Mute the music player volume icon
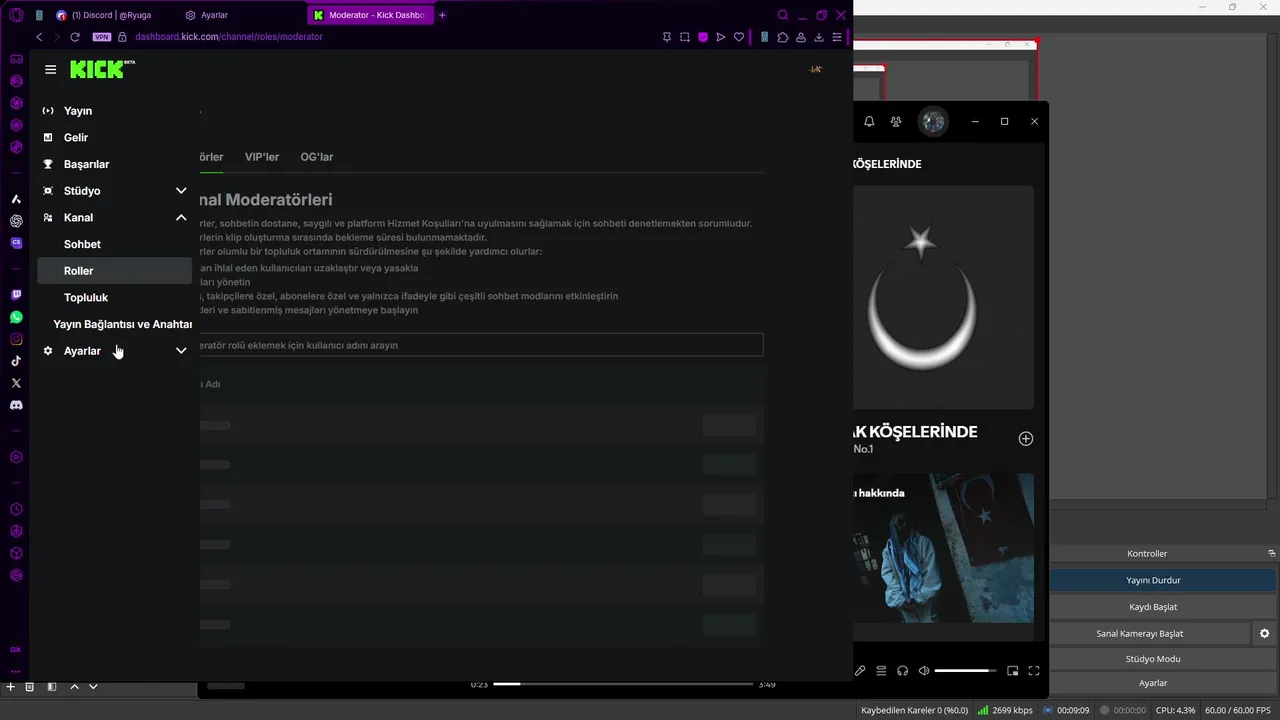Viewport: 1280px width, 720px height. pos(924,671)
